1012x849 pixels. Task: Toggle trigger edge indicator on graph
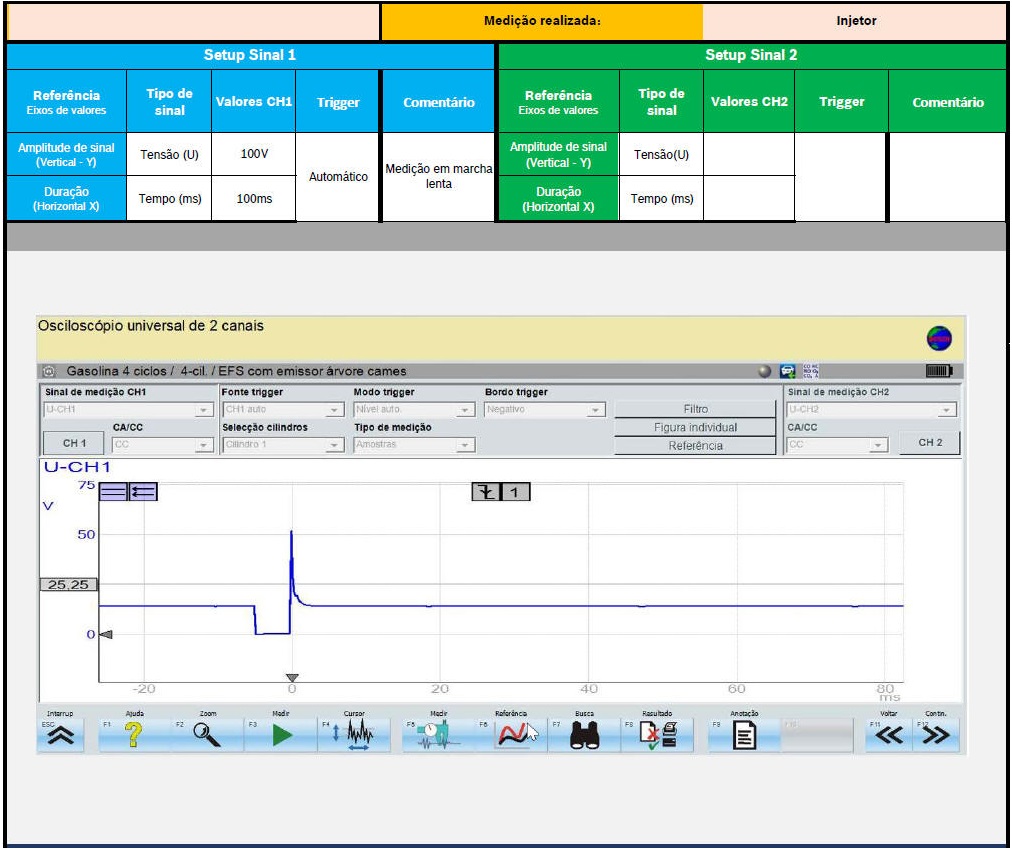(x=487, y=491)
